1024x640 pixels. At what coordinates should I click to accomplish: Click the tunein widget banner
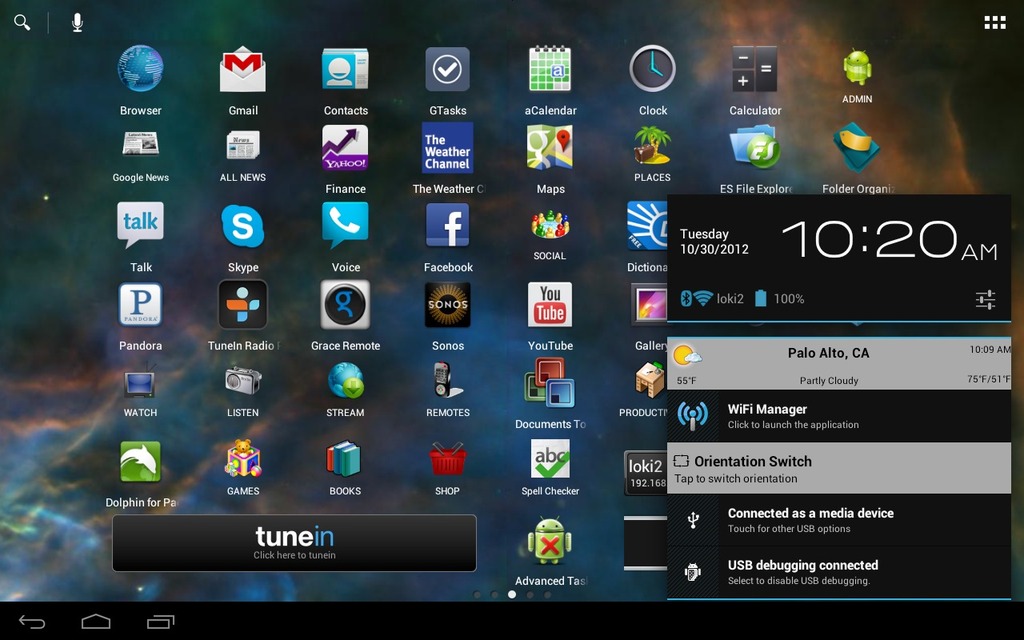click(295, 543)
